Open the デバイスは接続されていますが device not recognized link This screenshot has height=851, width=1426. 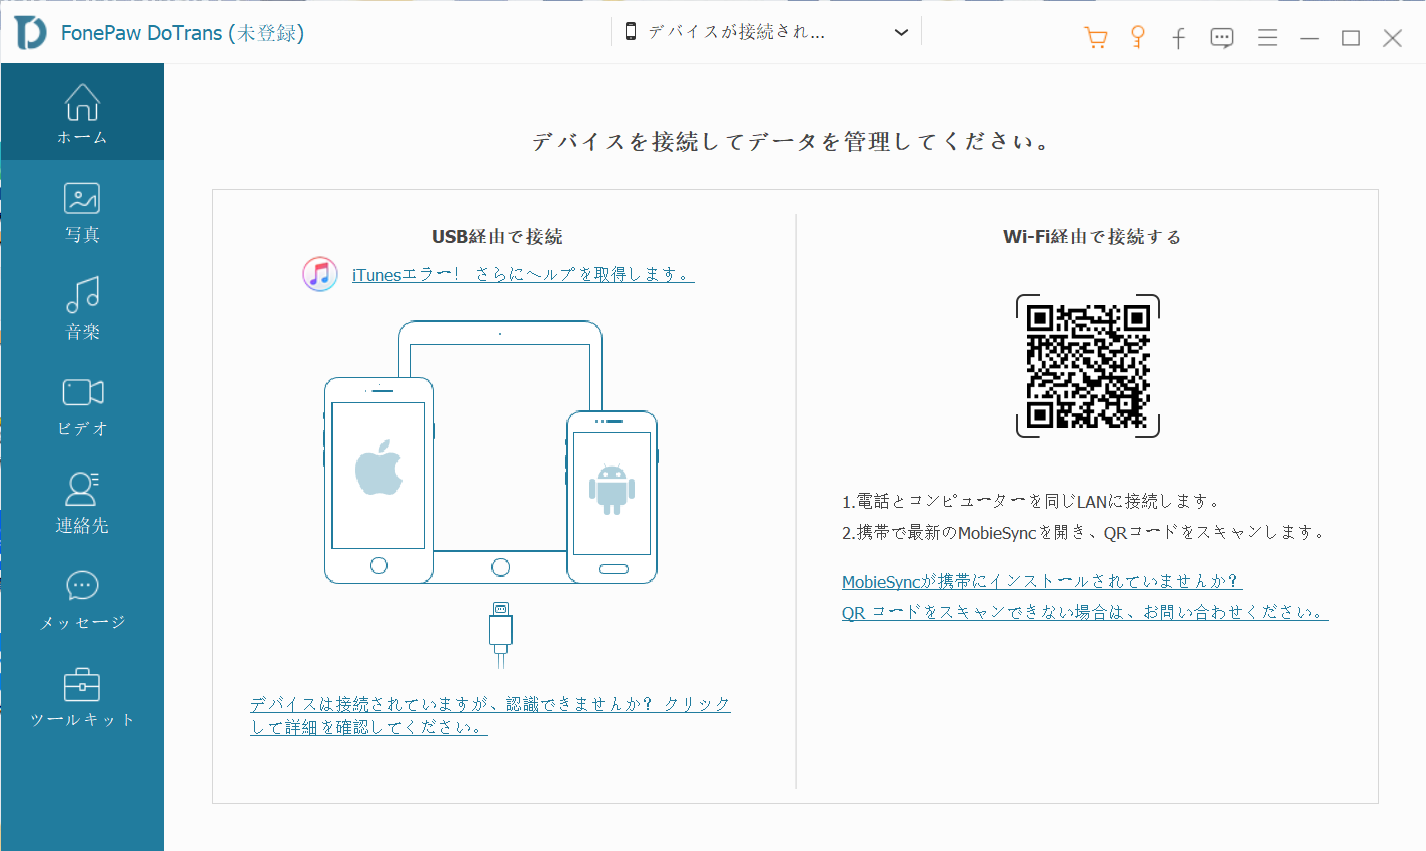point(490,715)
